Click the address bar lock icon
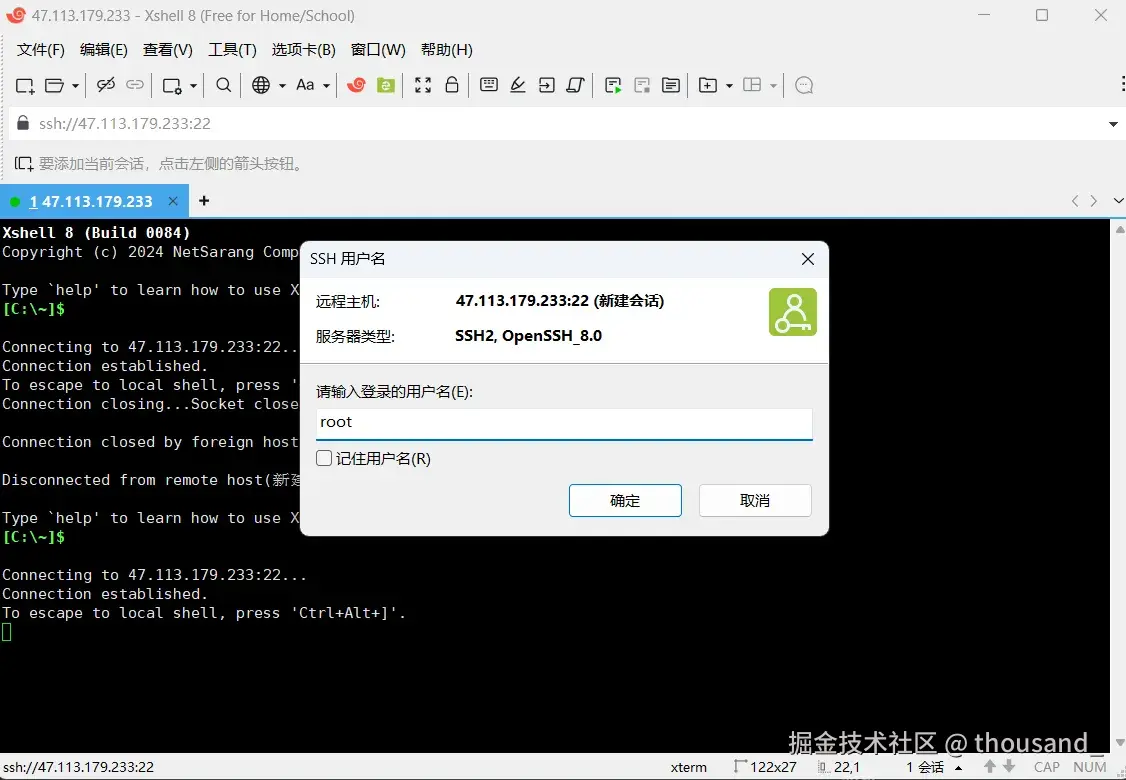 tap(23, 123)
